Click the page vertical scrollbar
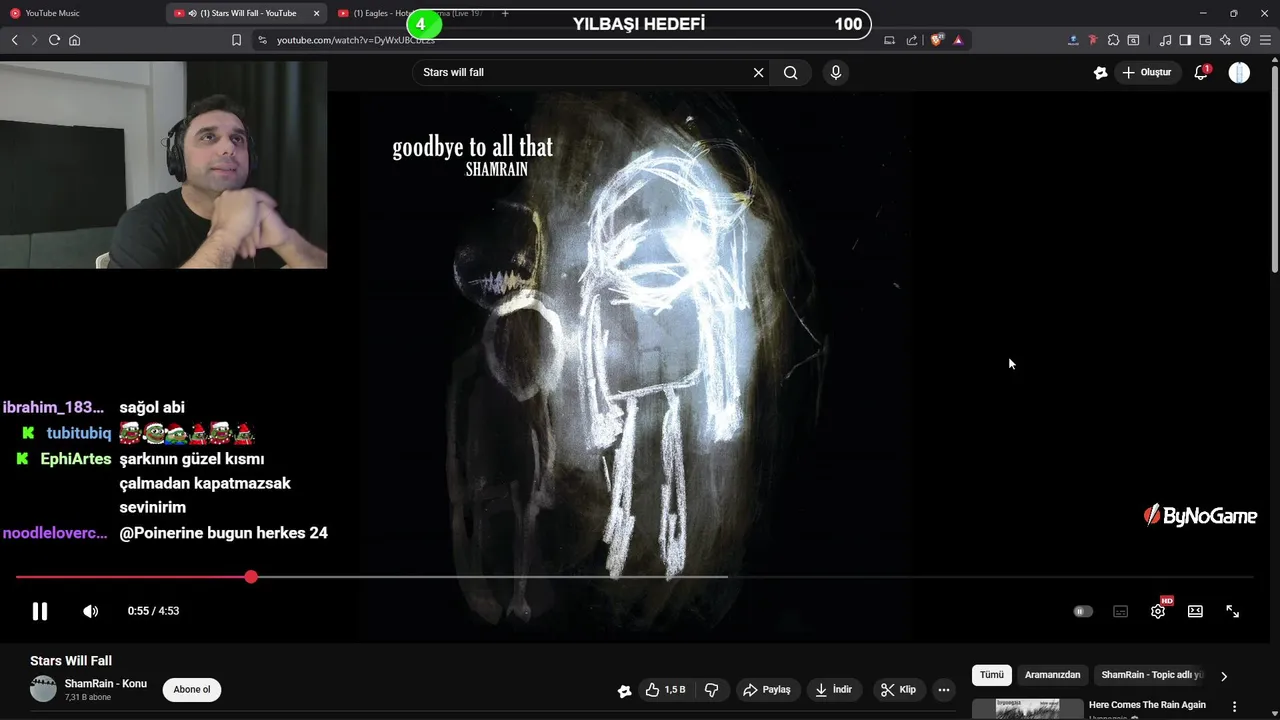Image resolution: width=1280 pixels, height=720 pixels. click(1275, 168)
